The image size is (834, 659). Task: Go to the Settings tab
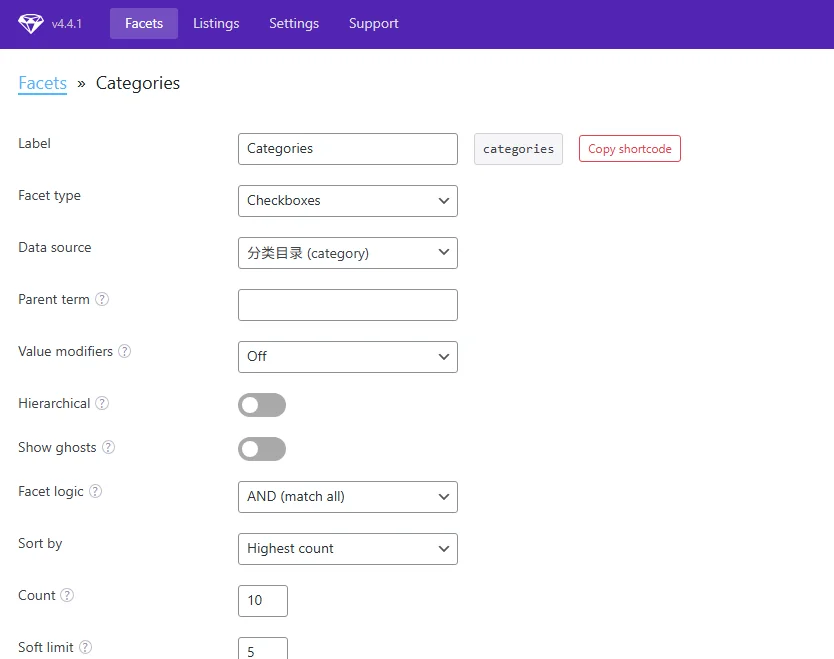click(294, 23)
